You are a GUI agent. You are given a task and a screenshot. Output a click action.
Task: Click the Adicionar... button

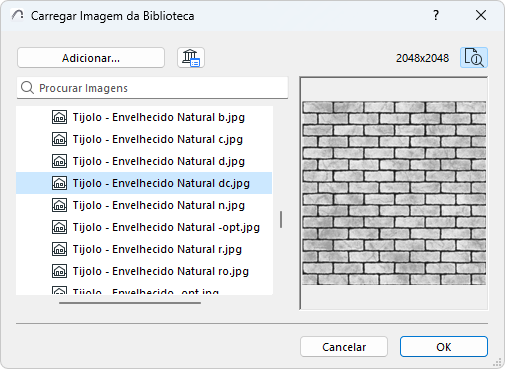click(x=91, y=58)
